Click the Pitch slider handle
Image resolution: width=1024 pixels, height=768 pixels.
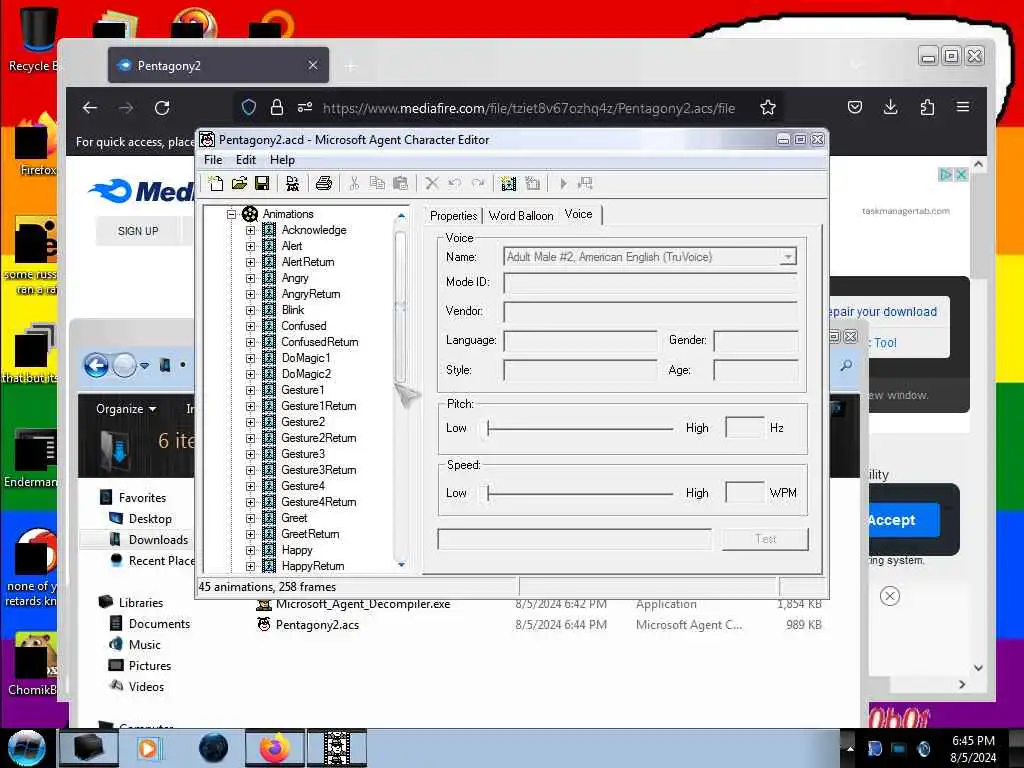point(487,428)
